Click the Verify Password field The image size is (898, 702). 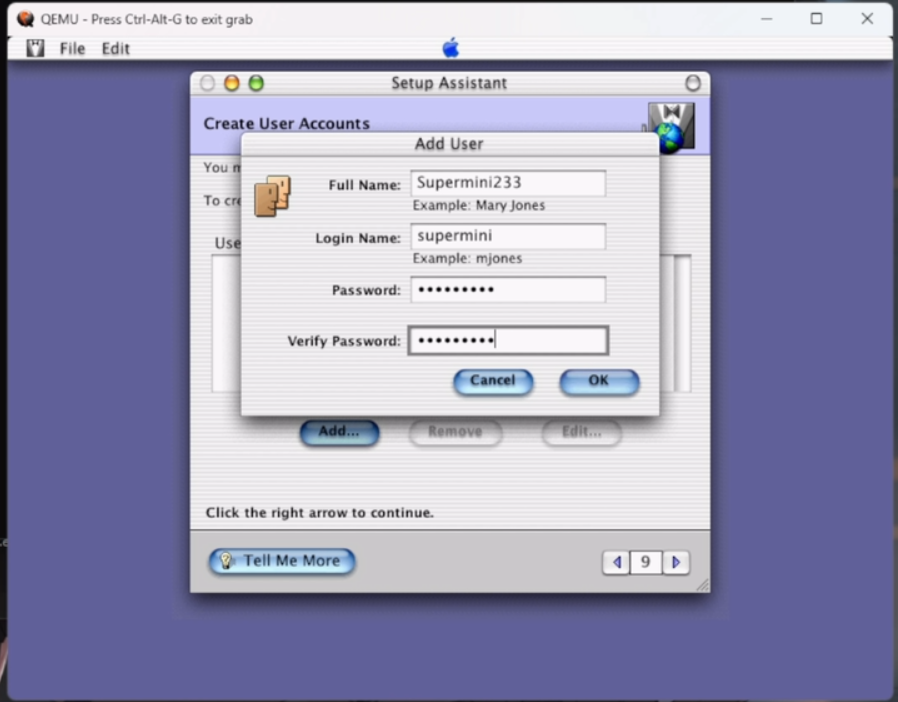pyautogui.click(x=507, y=341)
